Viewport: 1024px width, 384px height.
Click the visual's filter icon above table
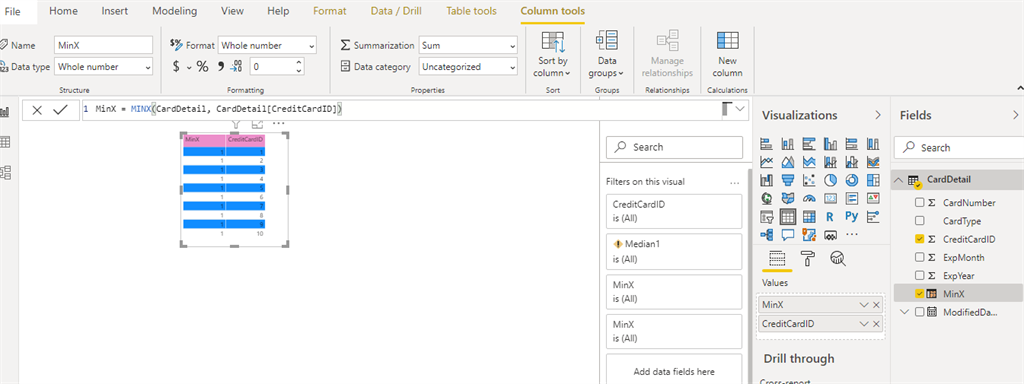tap(237, 124)
